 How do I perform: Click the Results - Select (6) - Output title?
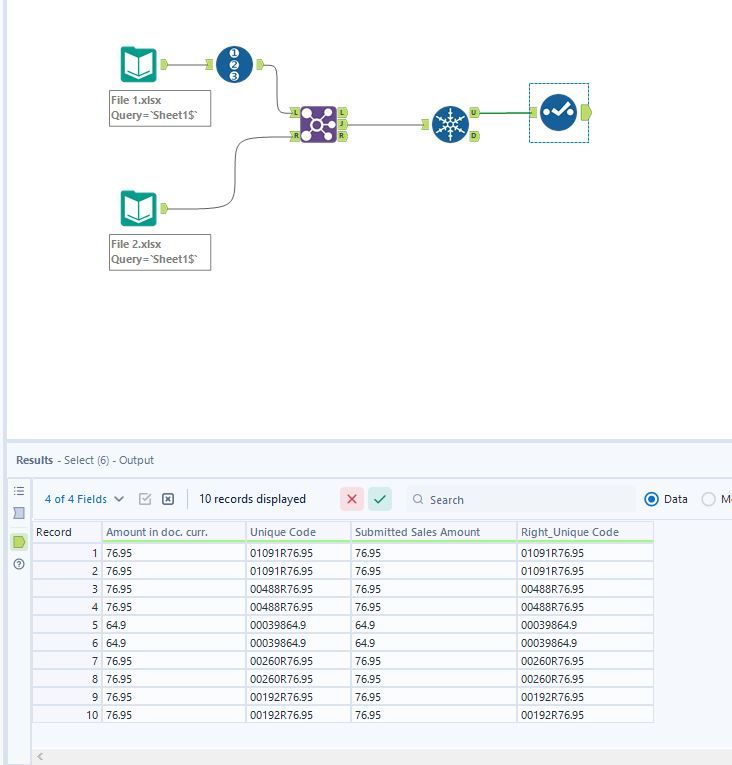pos(85,460)
